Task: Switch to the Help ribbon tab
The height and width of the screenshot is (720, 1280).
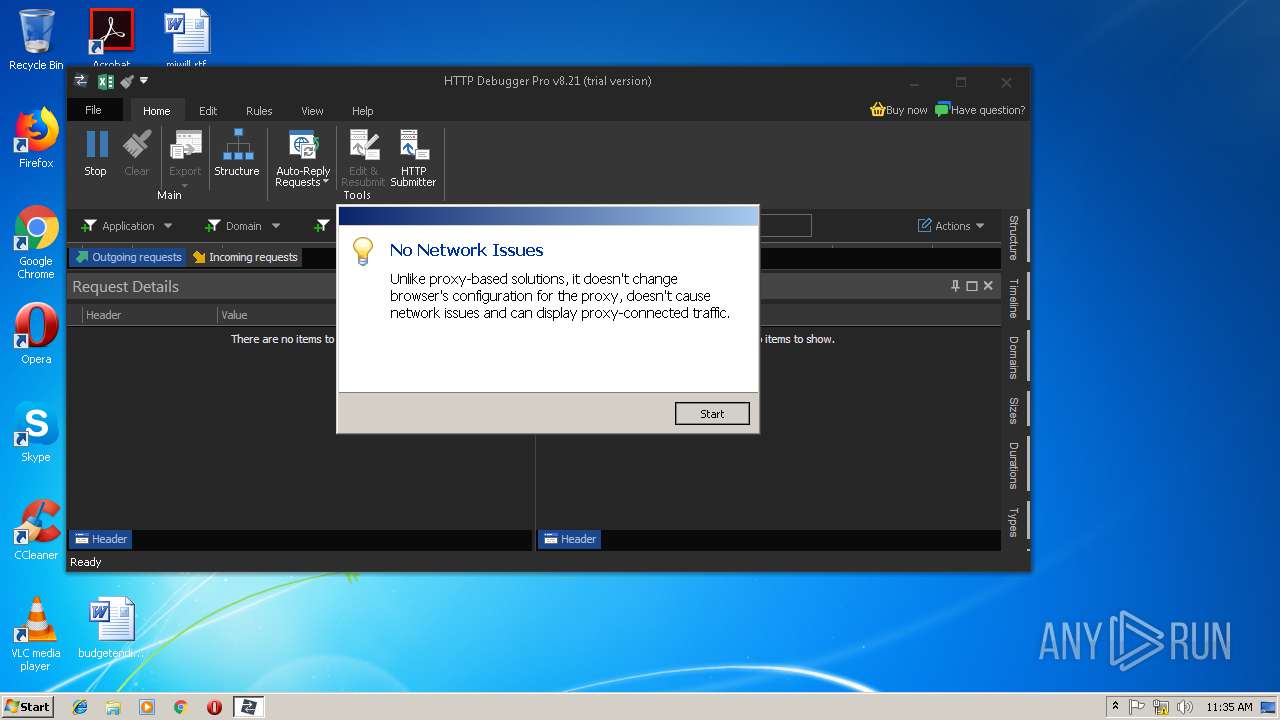Action: click(363, 111)
